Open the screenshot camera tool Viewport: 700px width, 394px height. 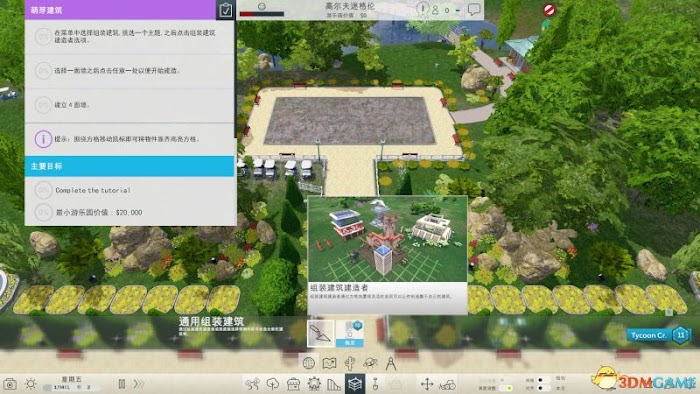pos(10,384)
